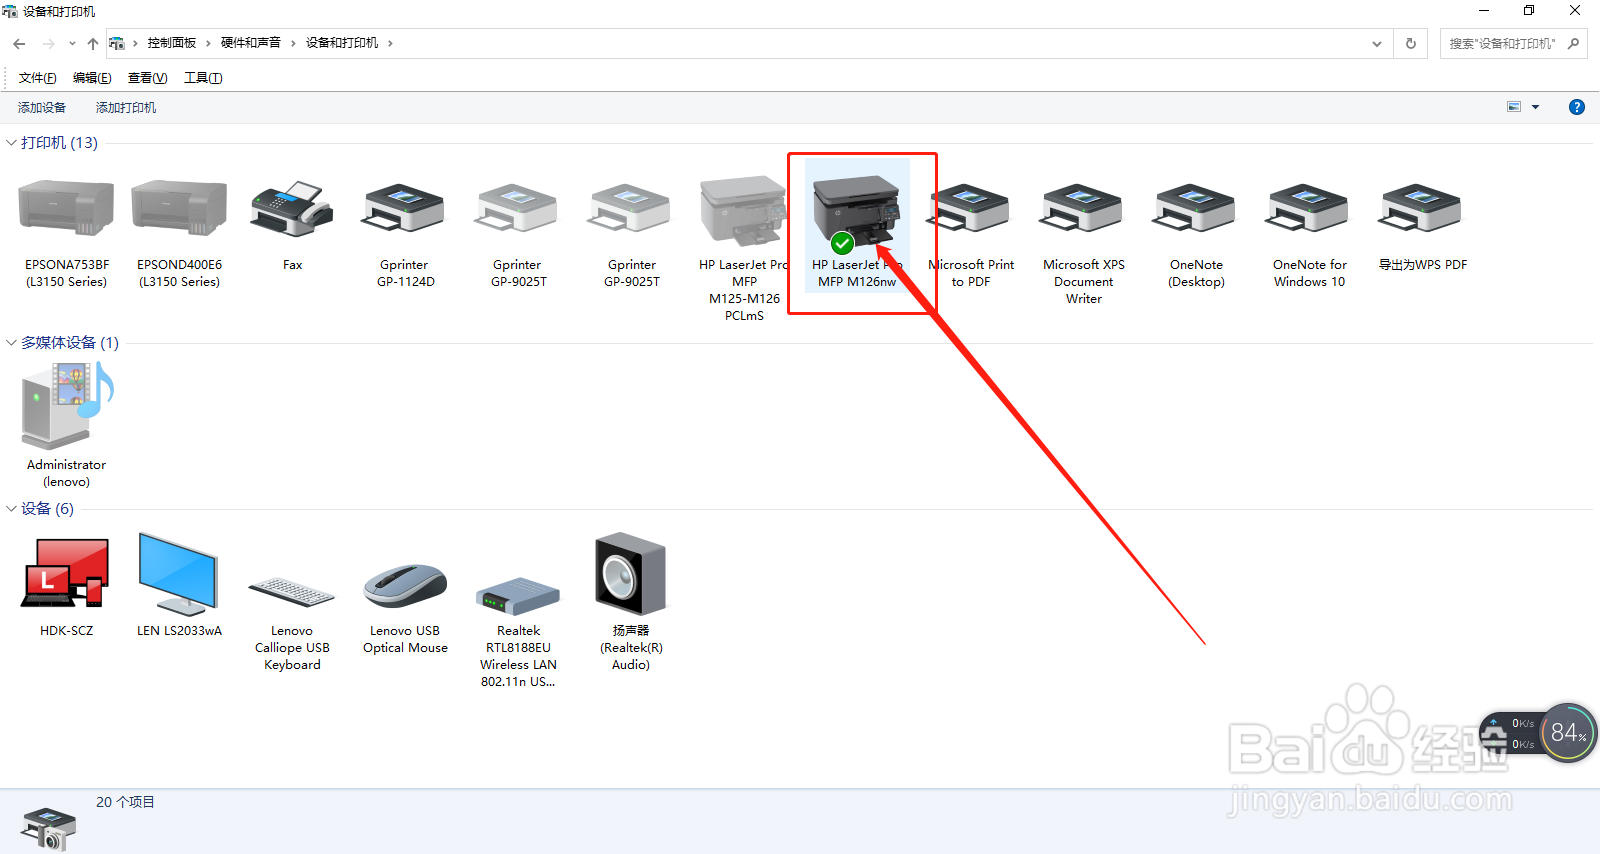Viewport: 1600px width, 854px height.
Task: Click the 添加设备 button
Action: [x=42, y=108]
